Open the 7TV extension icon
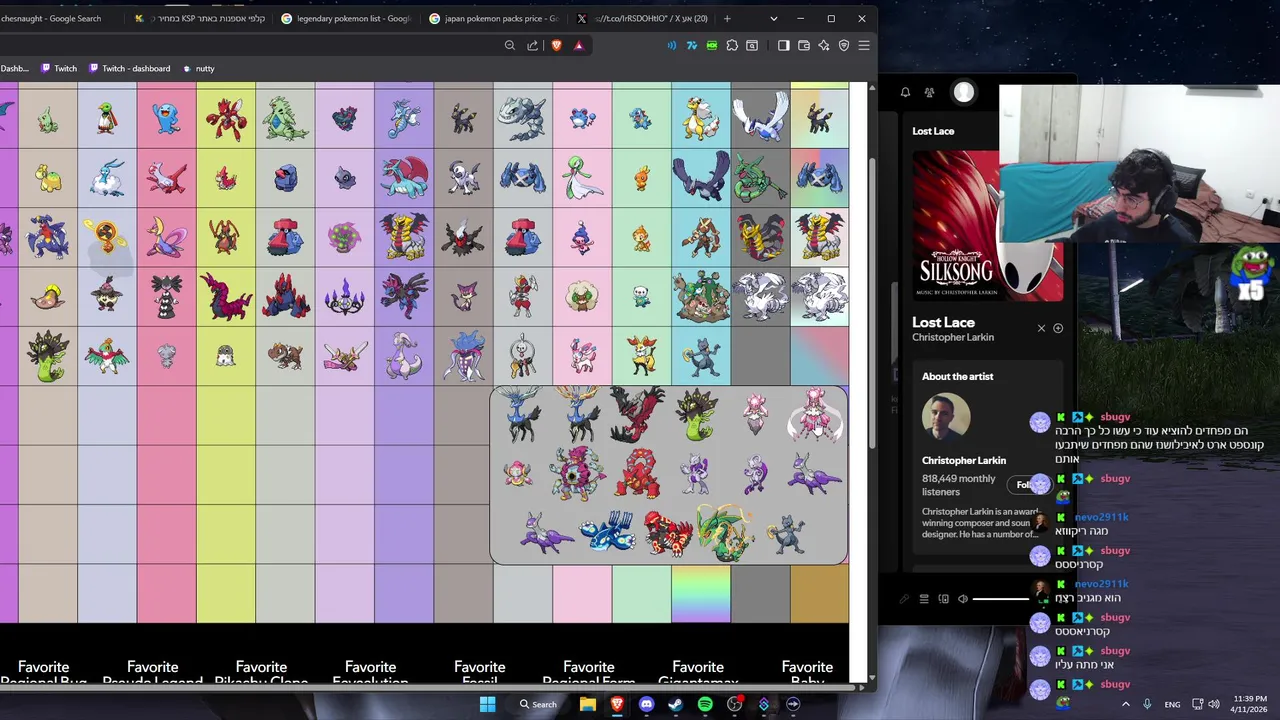This screenshot has width=1280, height=720. tap(691, 45)
